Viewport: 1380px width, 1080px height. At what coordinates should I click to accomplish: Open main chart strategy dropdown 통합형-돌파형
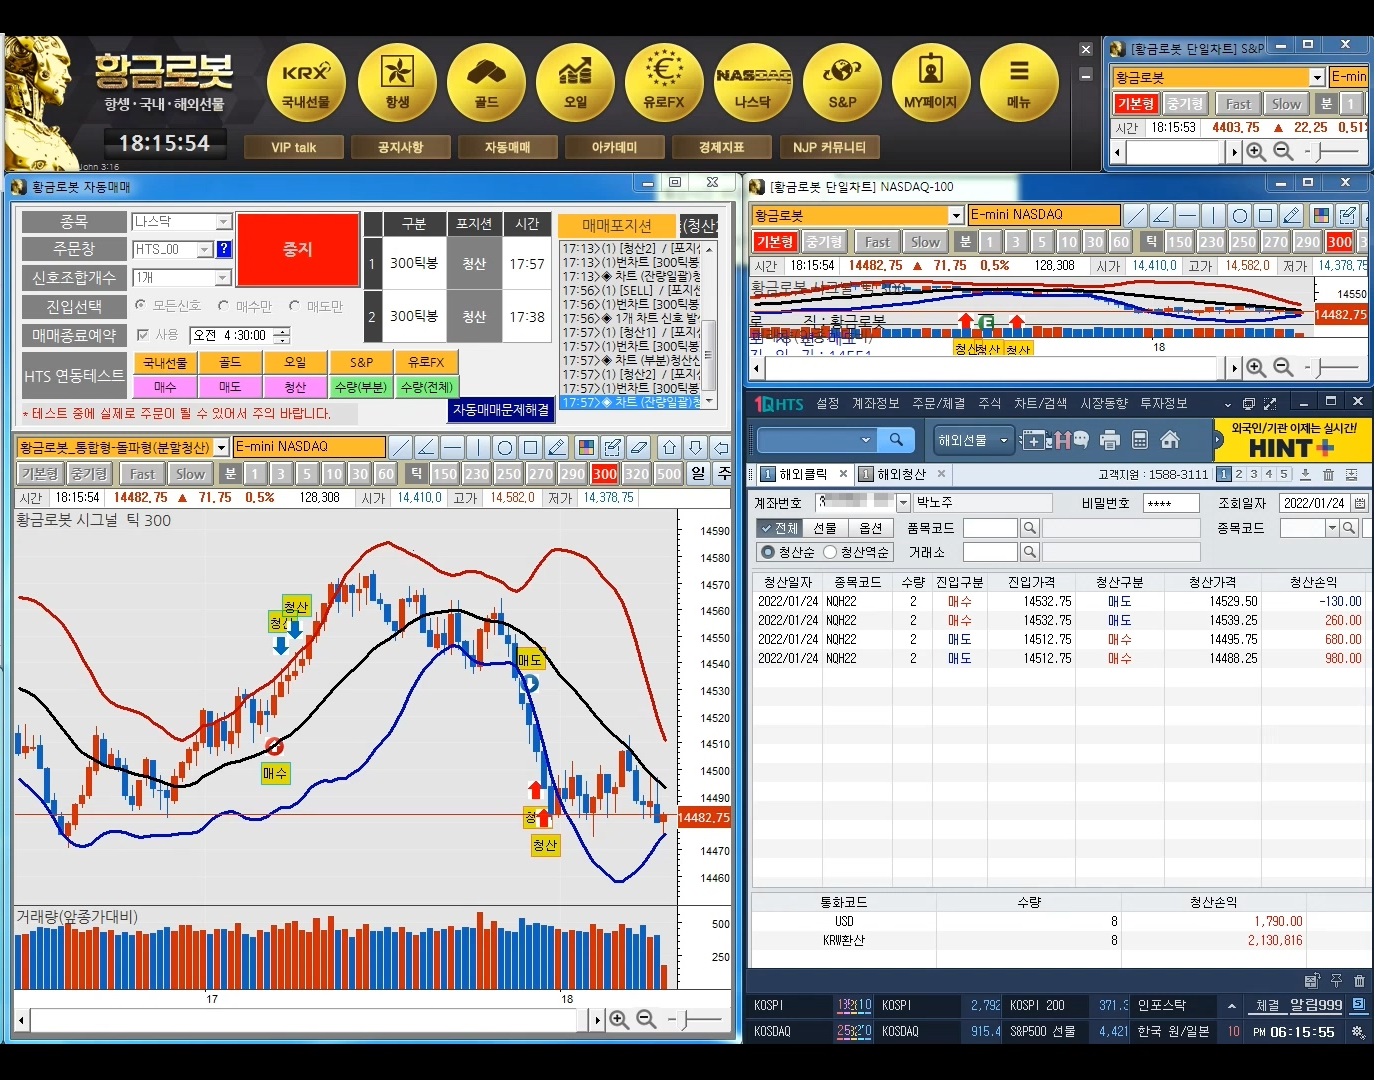[221, 447]
